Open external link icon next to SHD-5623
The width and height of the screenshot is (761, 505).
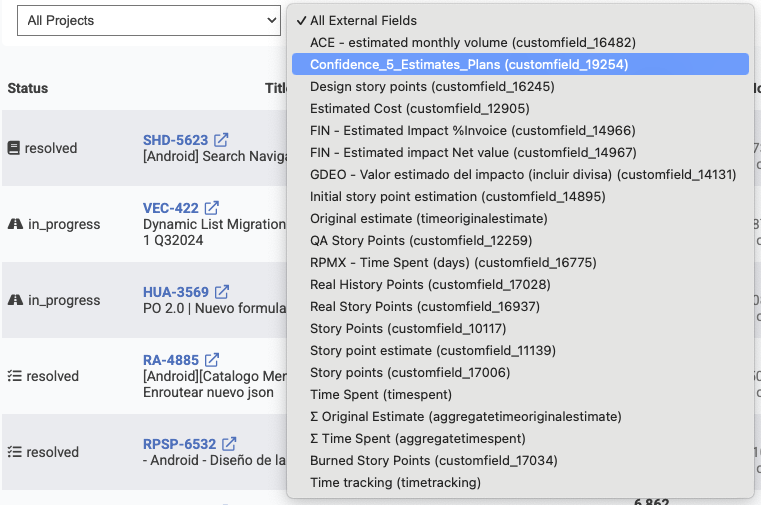221,140
